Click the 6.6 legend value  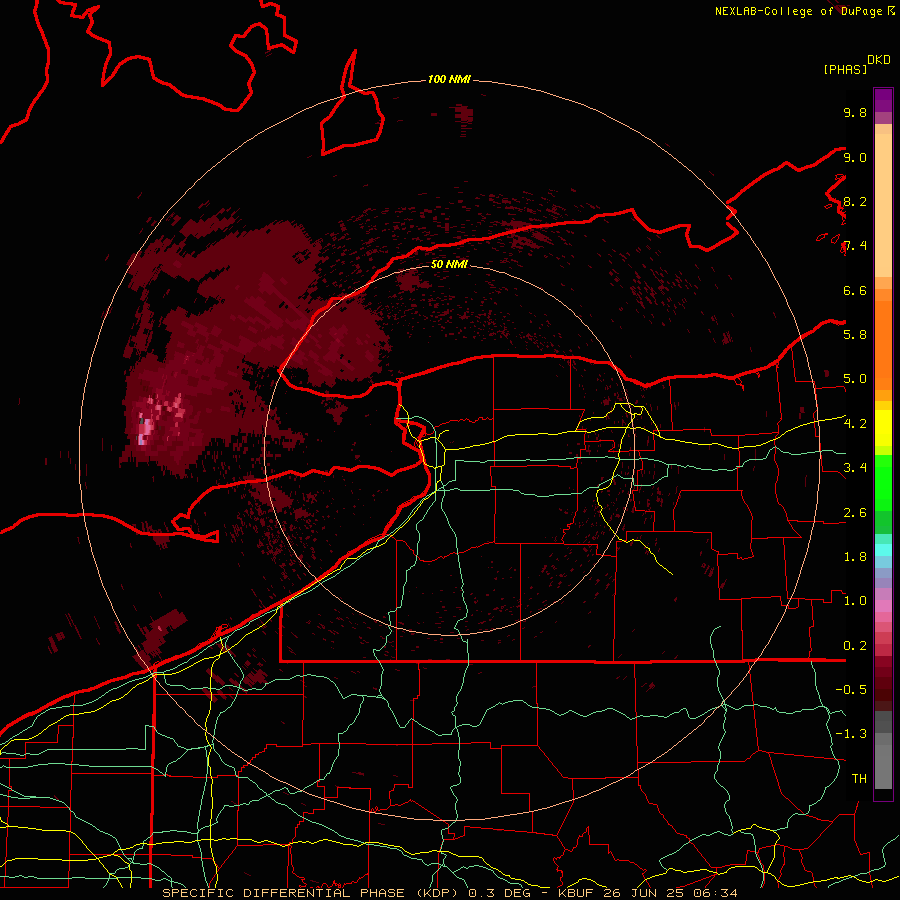pos(855,290)
